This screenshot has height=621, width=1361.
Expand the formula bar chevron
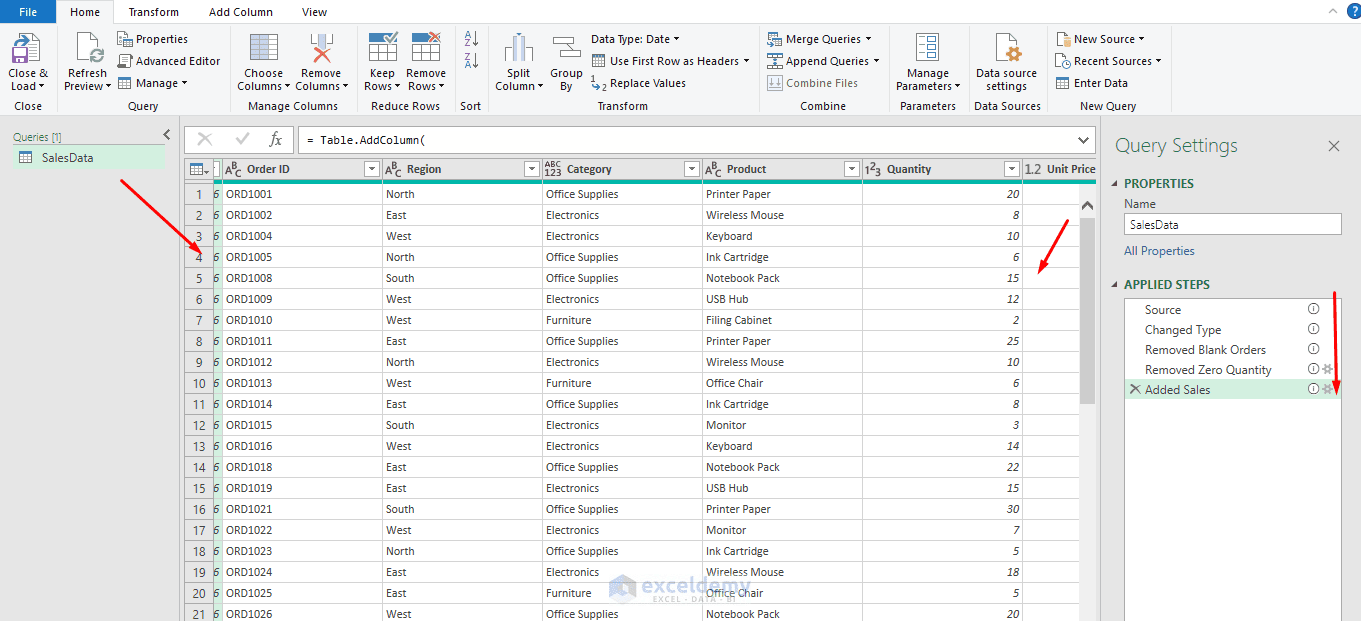point(1084,140)
